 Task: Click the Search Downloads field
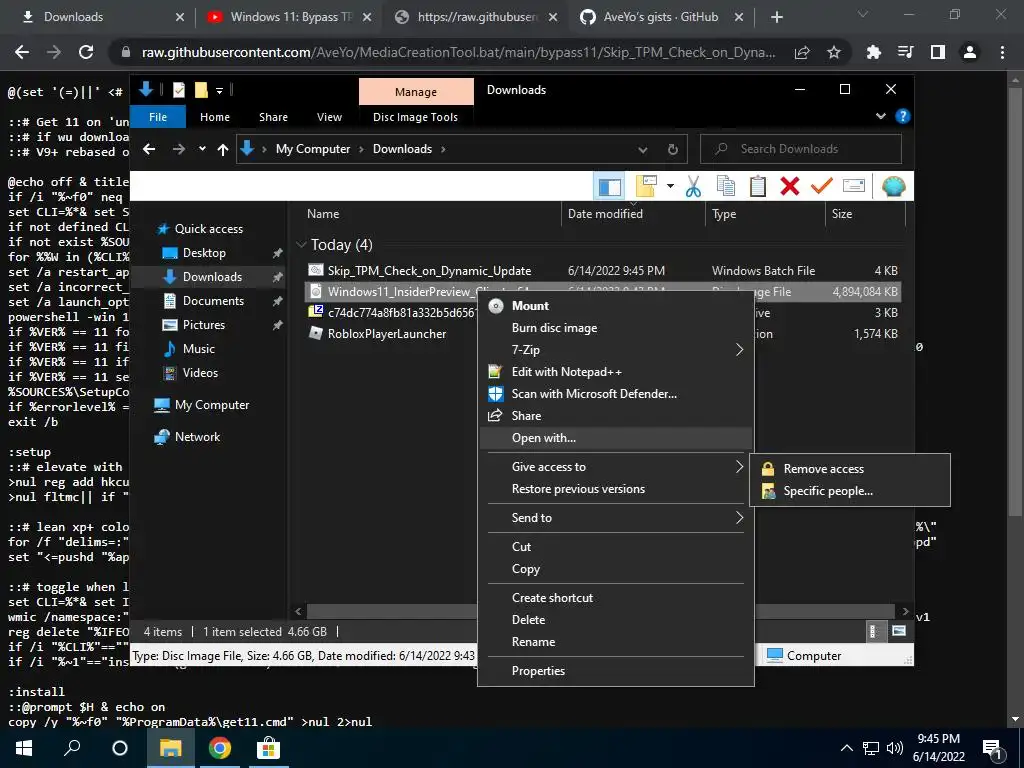tap(801, 149)
